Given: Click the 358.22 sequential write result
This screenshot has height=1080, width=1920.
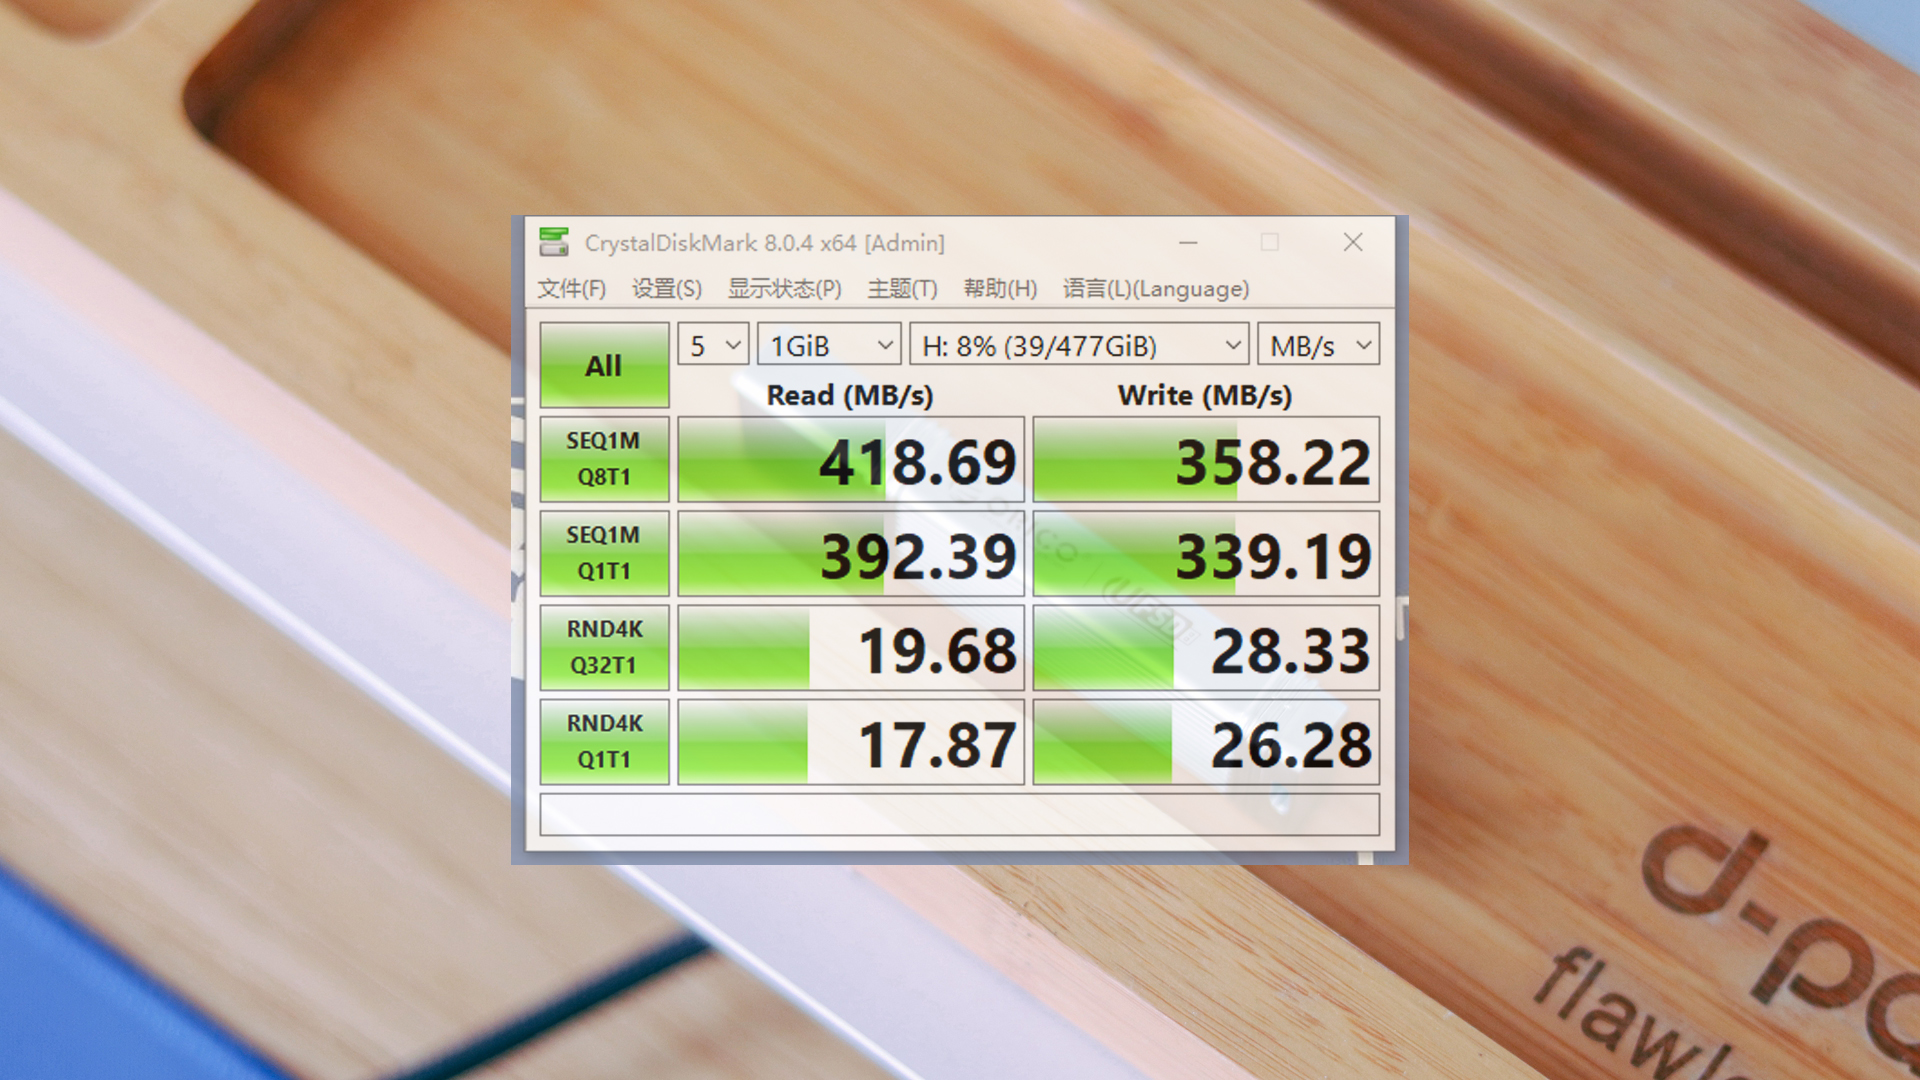Looking at the screenshot, I should (x=1206, y=460).
